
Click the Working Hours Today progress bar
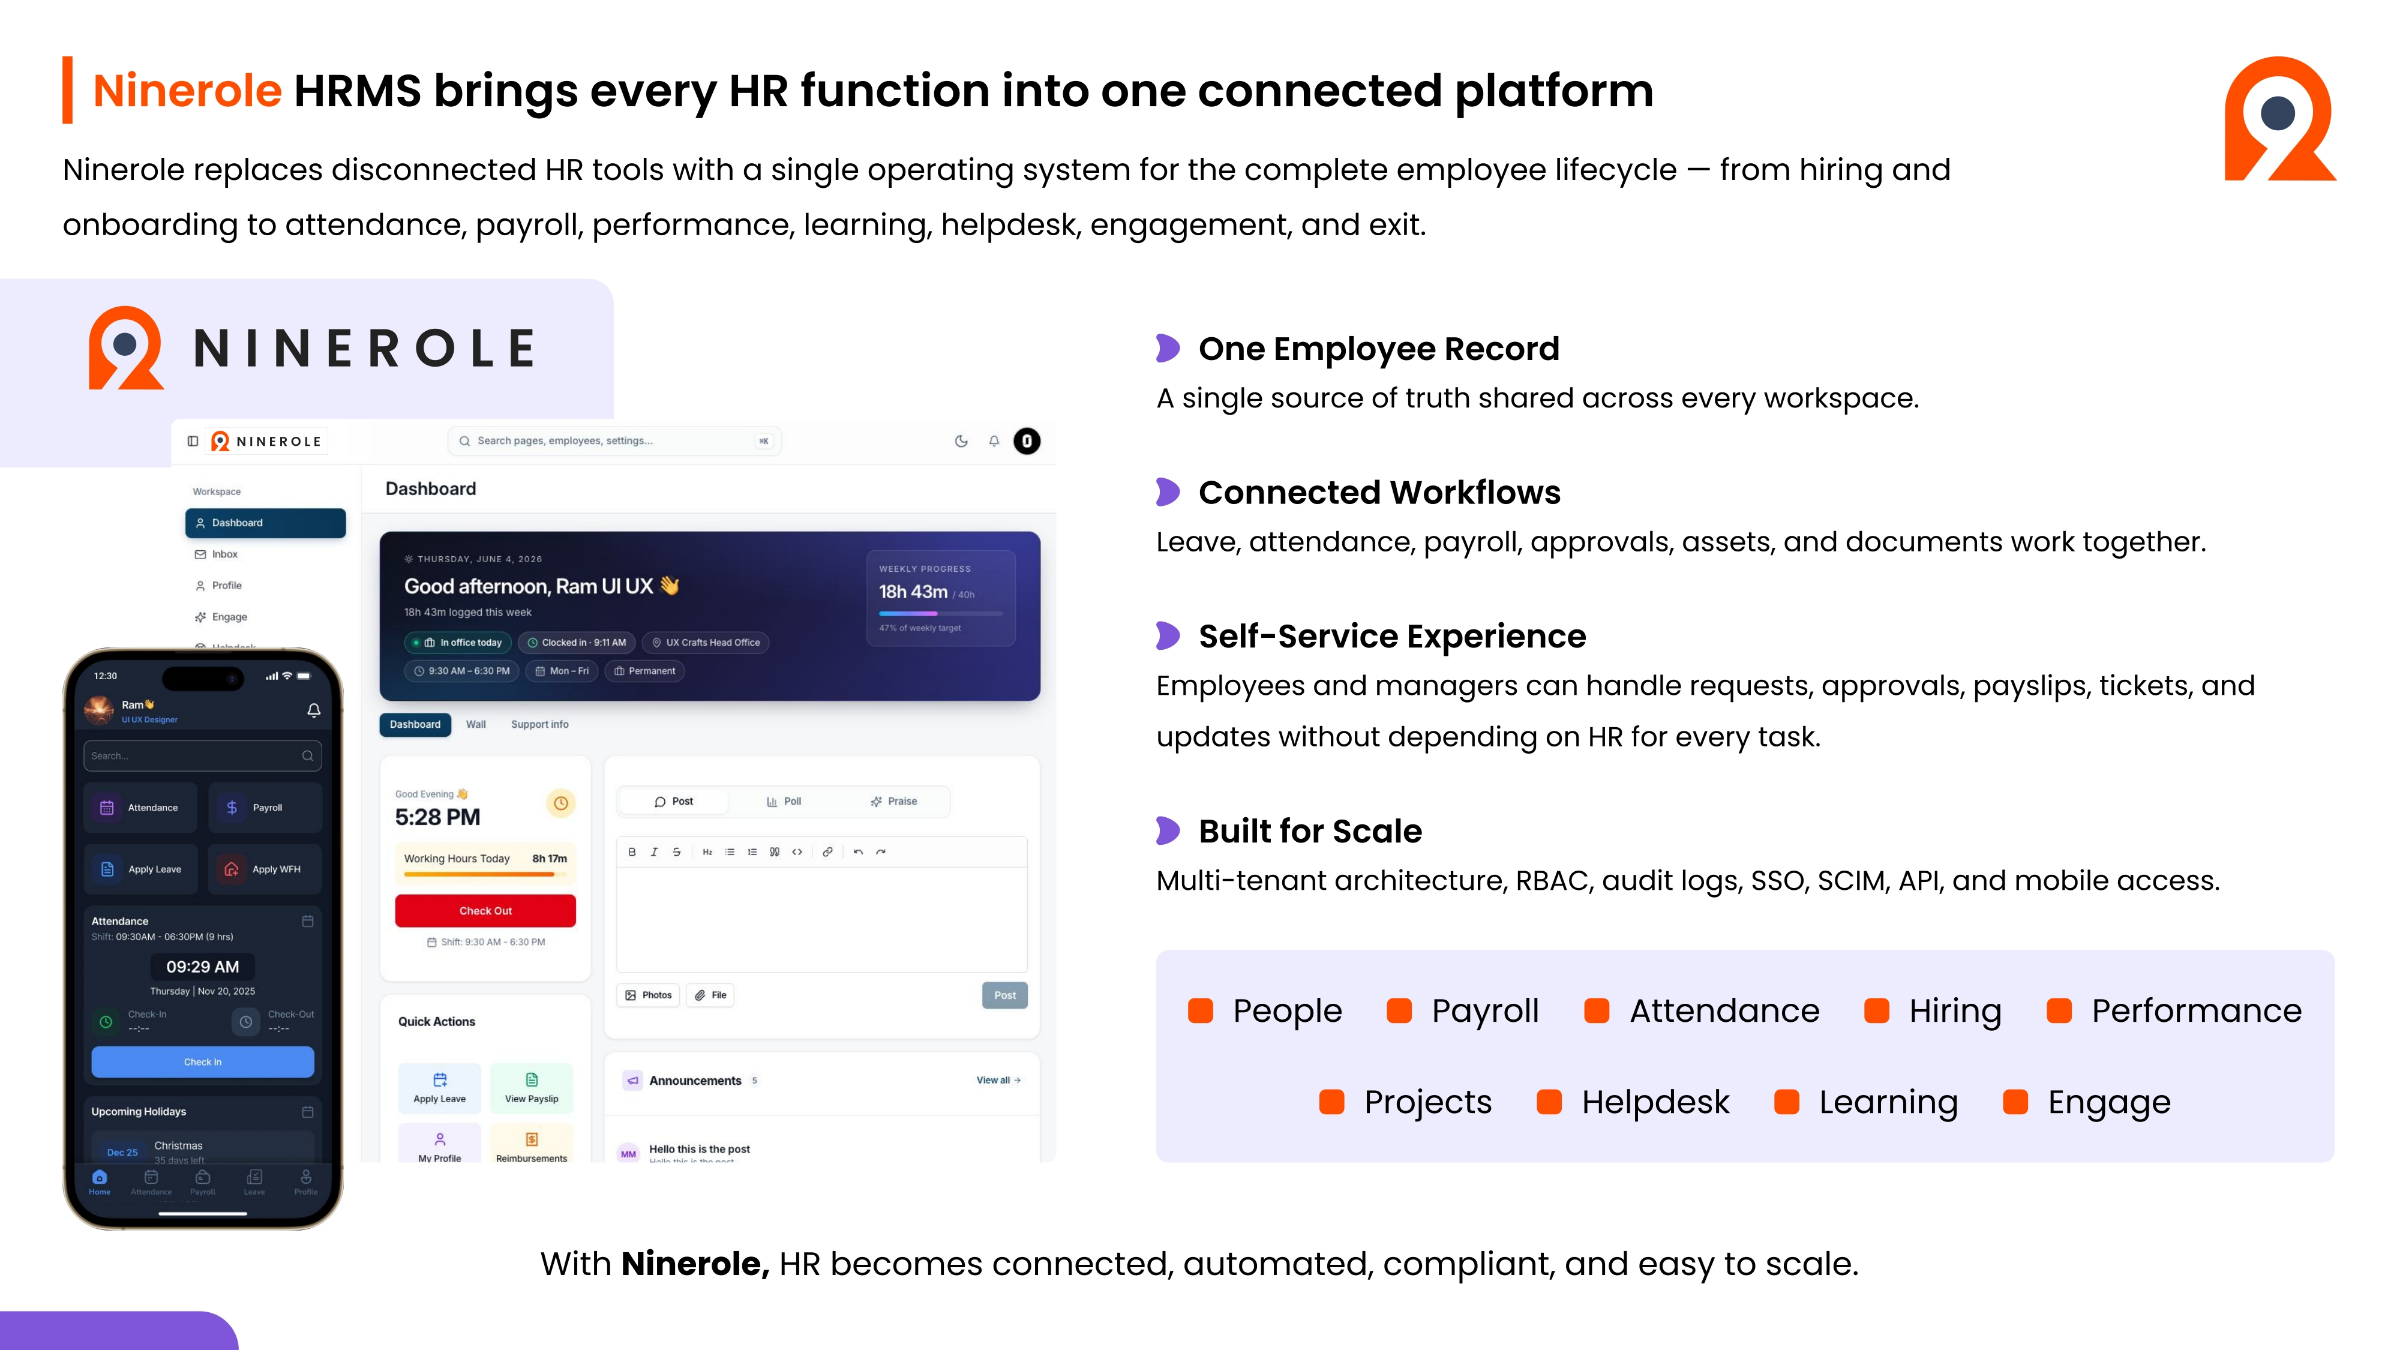pos(485,875)
